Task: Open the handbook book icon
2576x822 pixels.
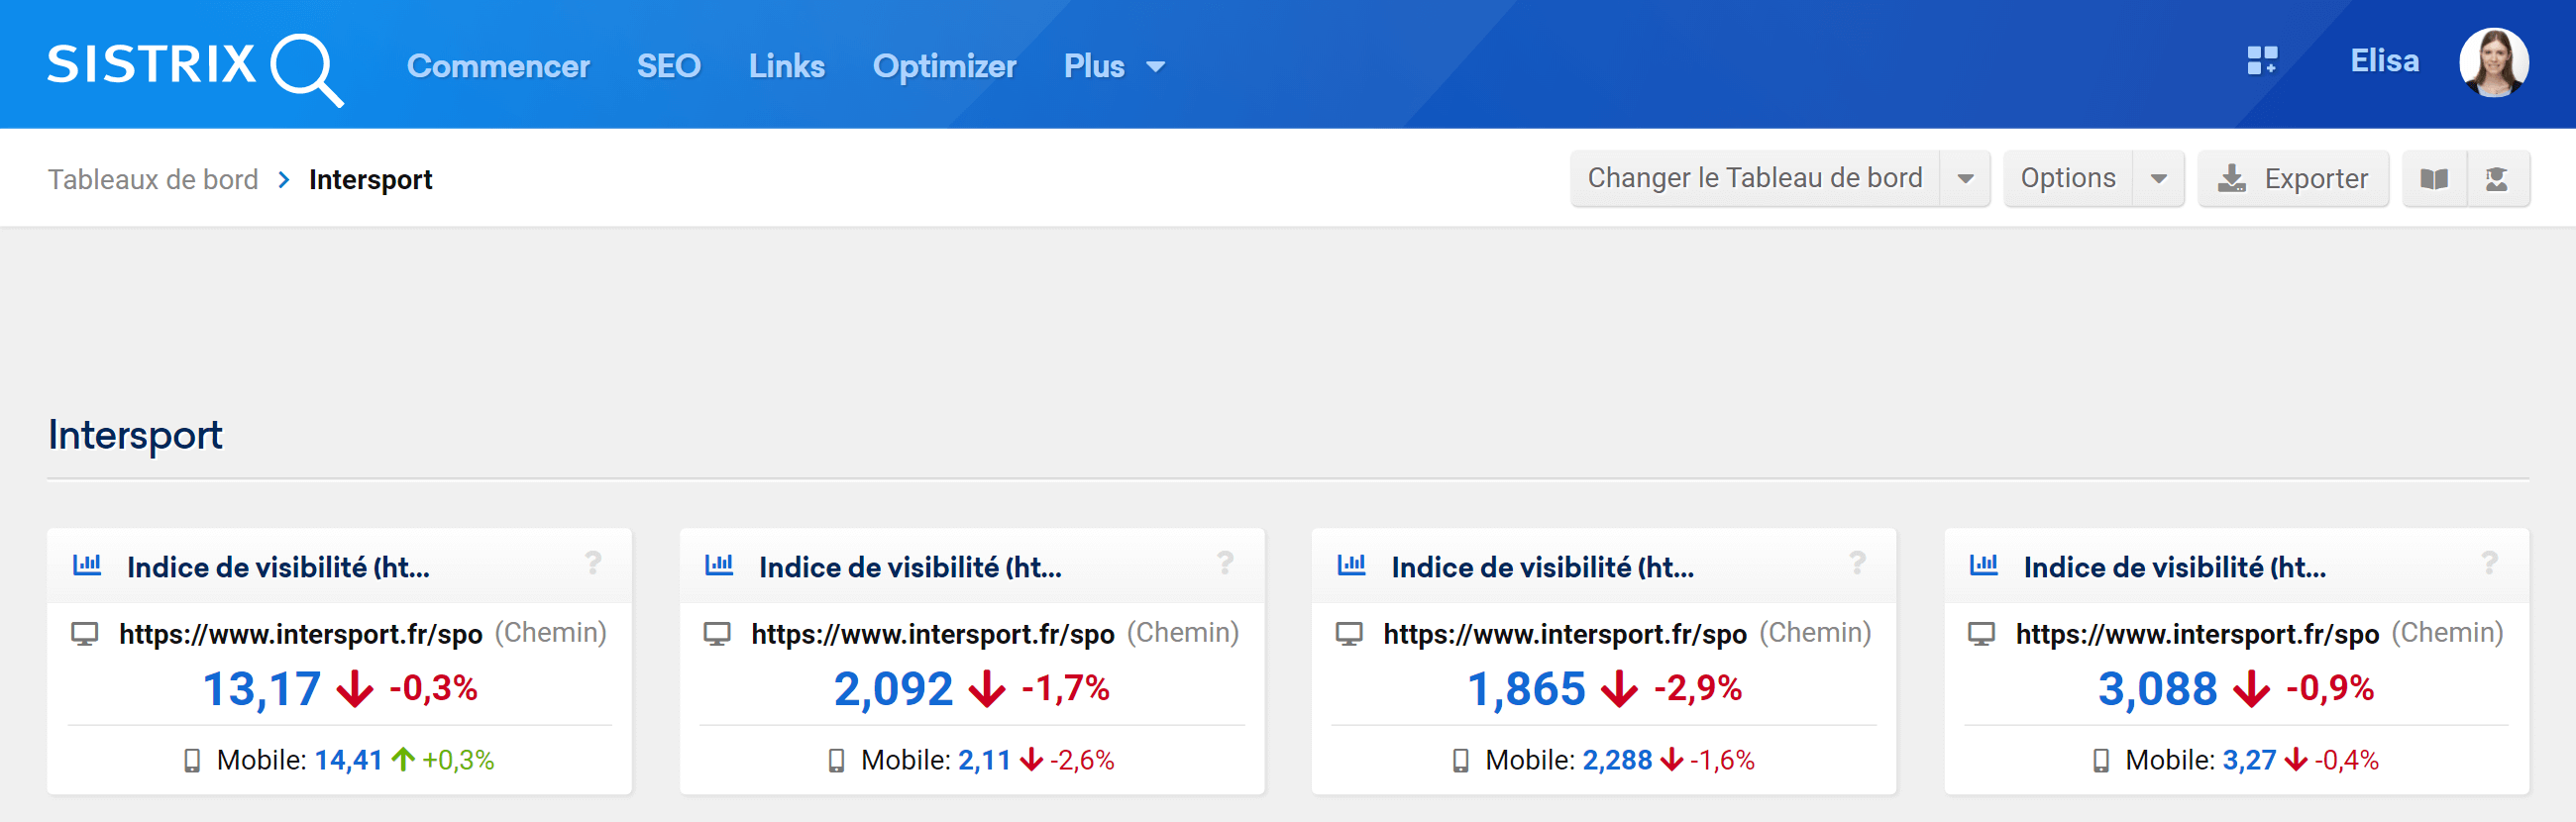Action: (x=2434, y=179)
